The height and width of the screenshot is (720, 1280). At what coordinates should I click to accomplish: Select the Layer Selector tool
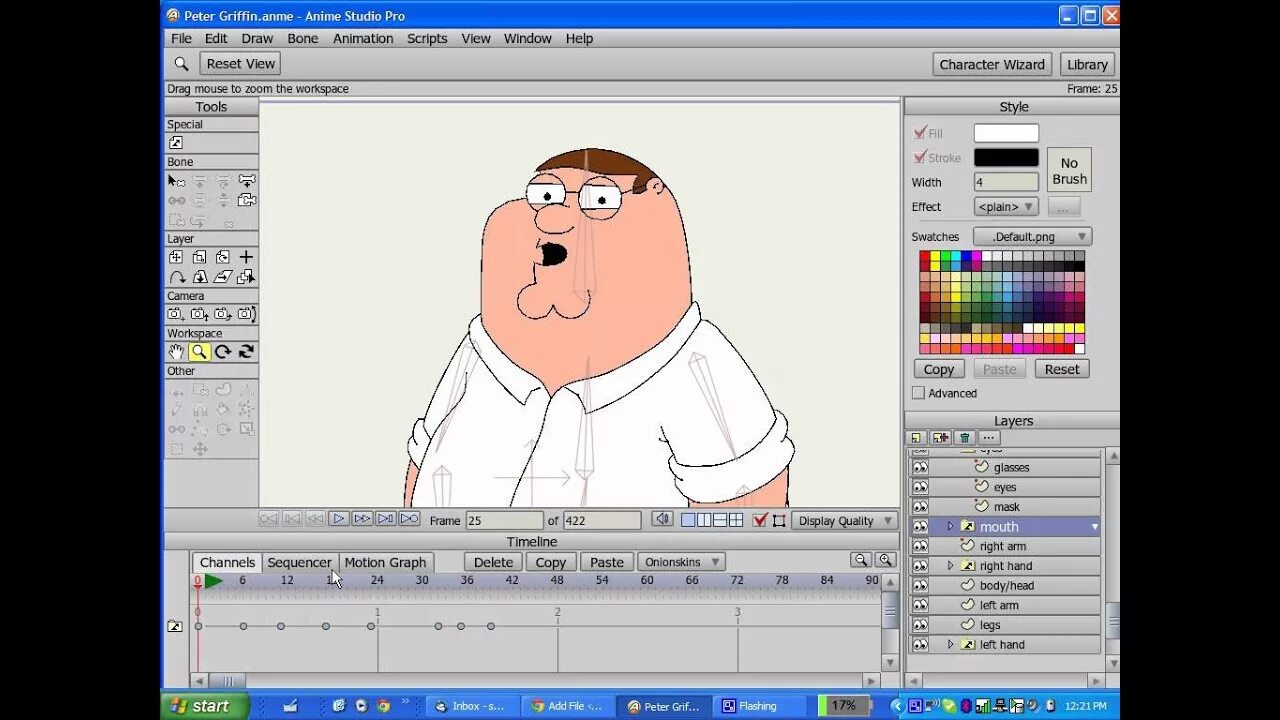click(246, 277)
